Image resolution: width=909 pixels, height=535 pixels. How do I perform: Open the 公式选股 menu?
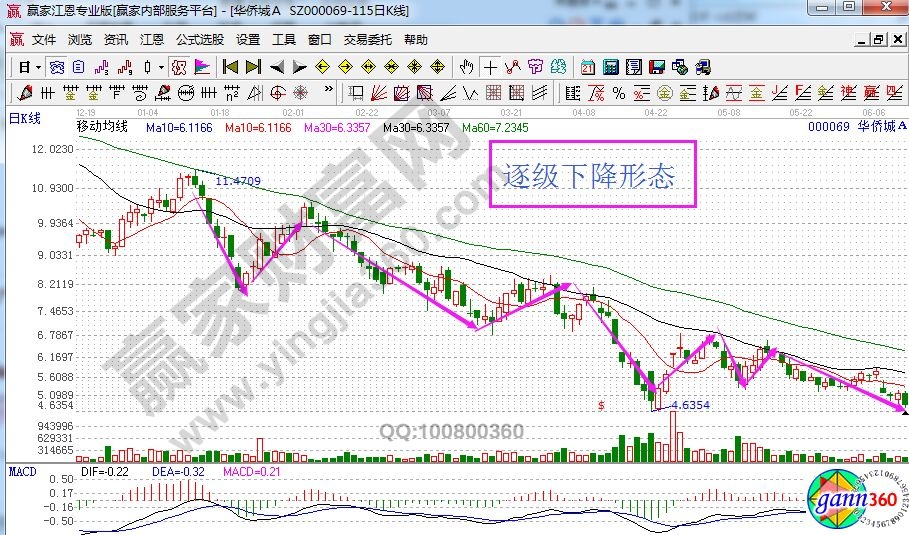click(199, 40)
